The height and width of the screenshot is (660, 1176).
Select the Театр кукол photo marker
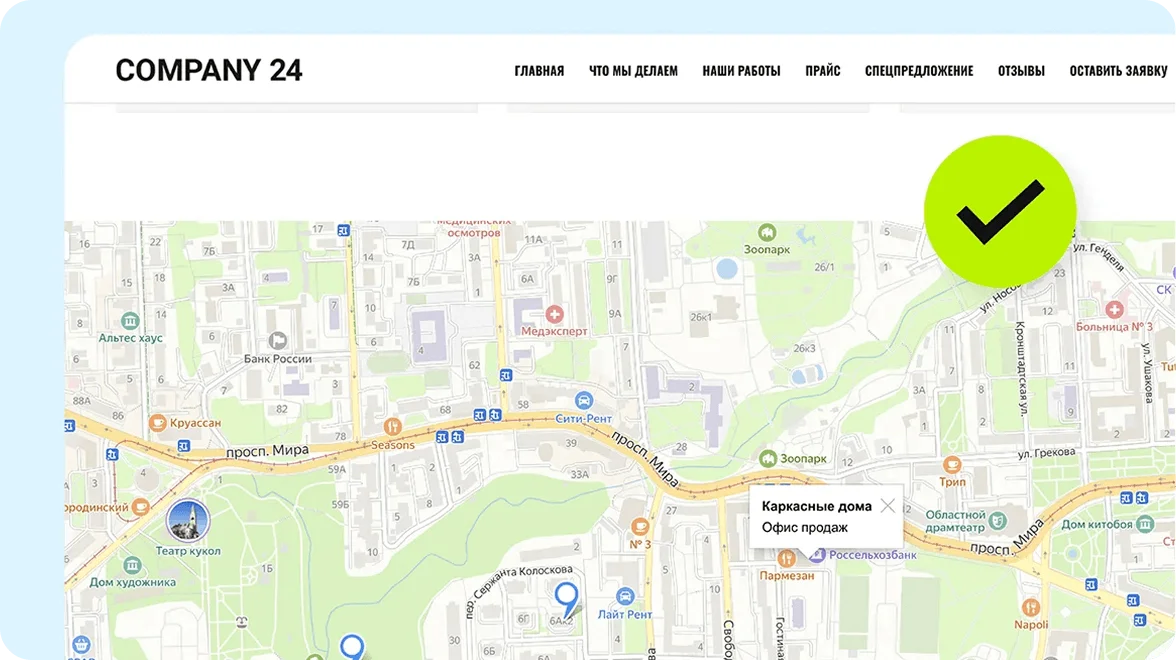tap(187, 521)
